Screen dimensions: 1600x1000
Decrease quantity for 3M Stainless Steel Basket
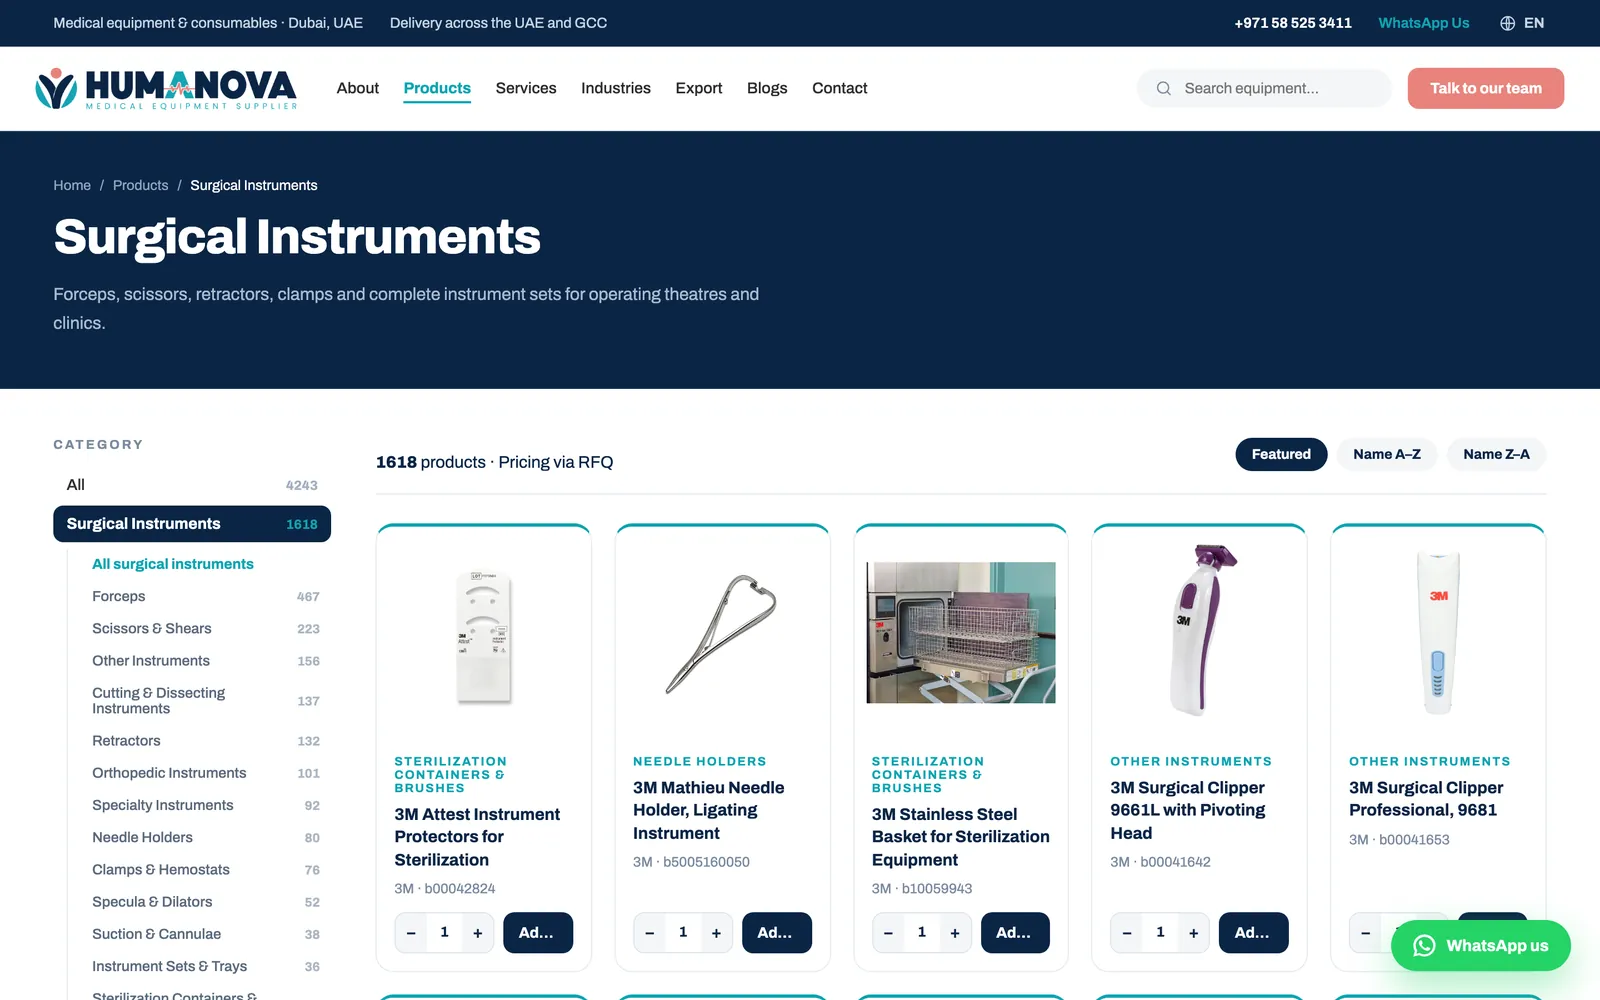coord(888,933)
